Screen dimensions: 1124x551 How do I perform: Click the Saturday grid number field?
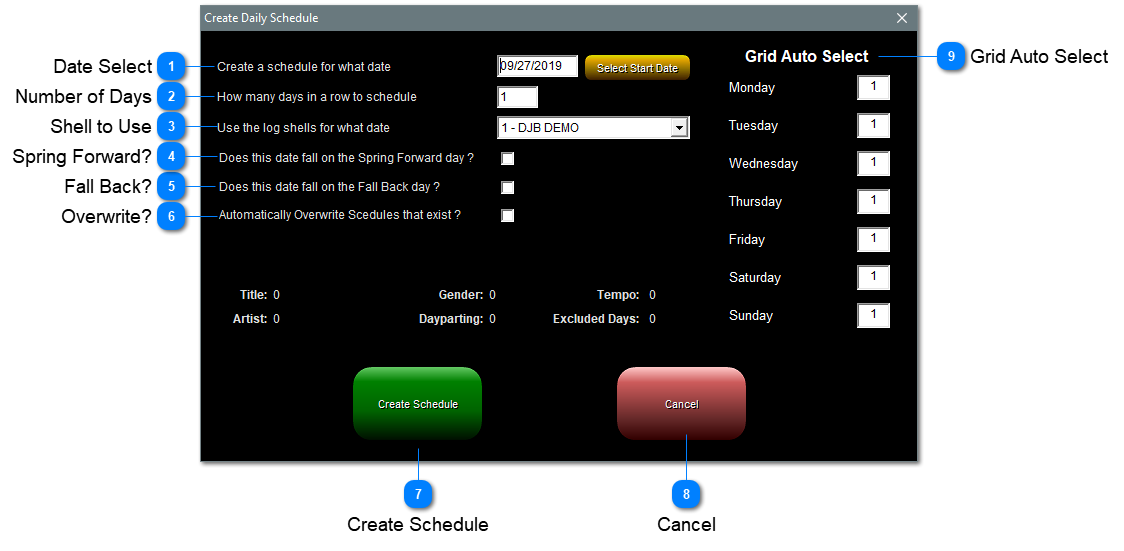(x=873, y=277)
